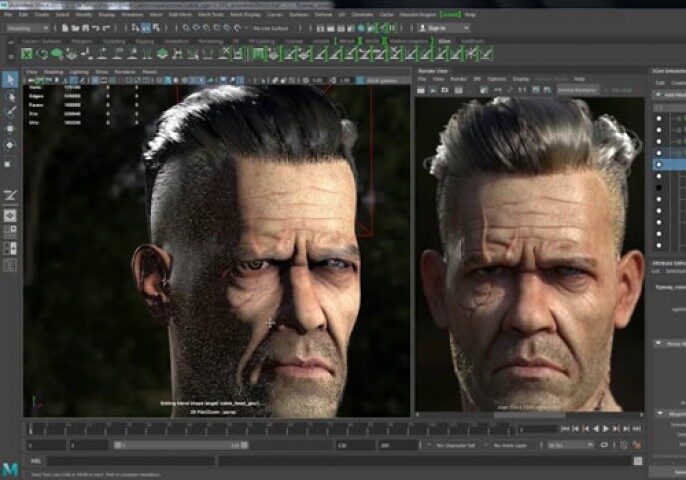
Task: Activate the Rotate tool in toolbox
Action: click(10, 145)
